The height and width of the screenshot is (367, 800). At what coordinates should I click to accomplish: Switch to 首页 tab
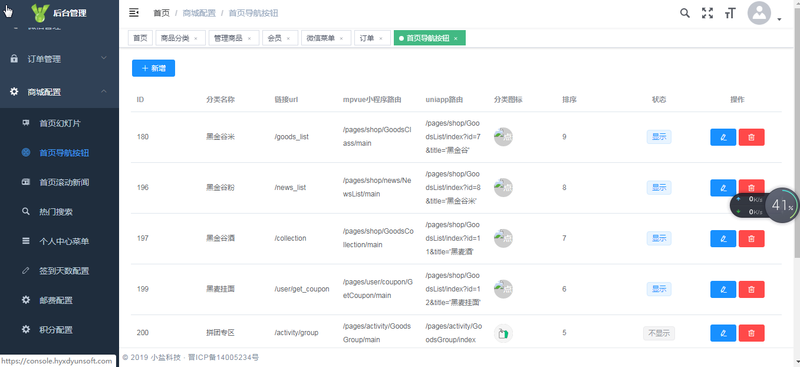click(x=140, y=38)
